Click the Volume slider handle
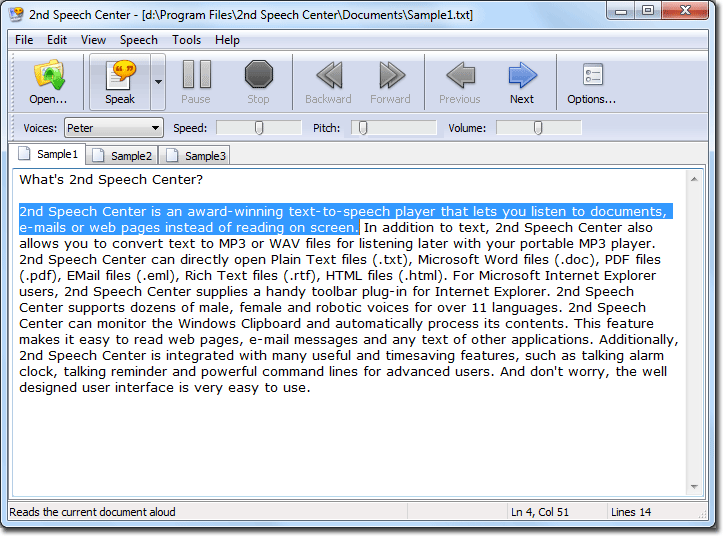Screen dimensions: 724x536 coord(538,128)
